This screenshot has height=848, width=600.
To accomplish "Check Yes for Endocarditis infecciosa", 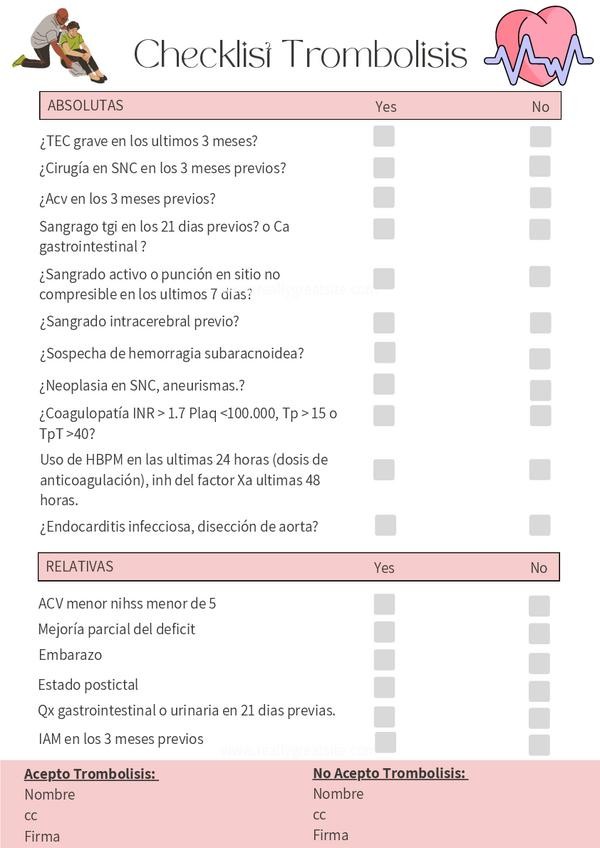I will (x=385, y=525).
